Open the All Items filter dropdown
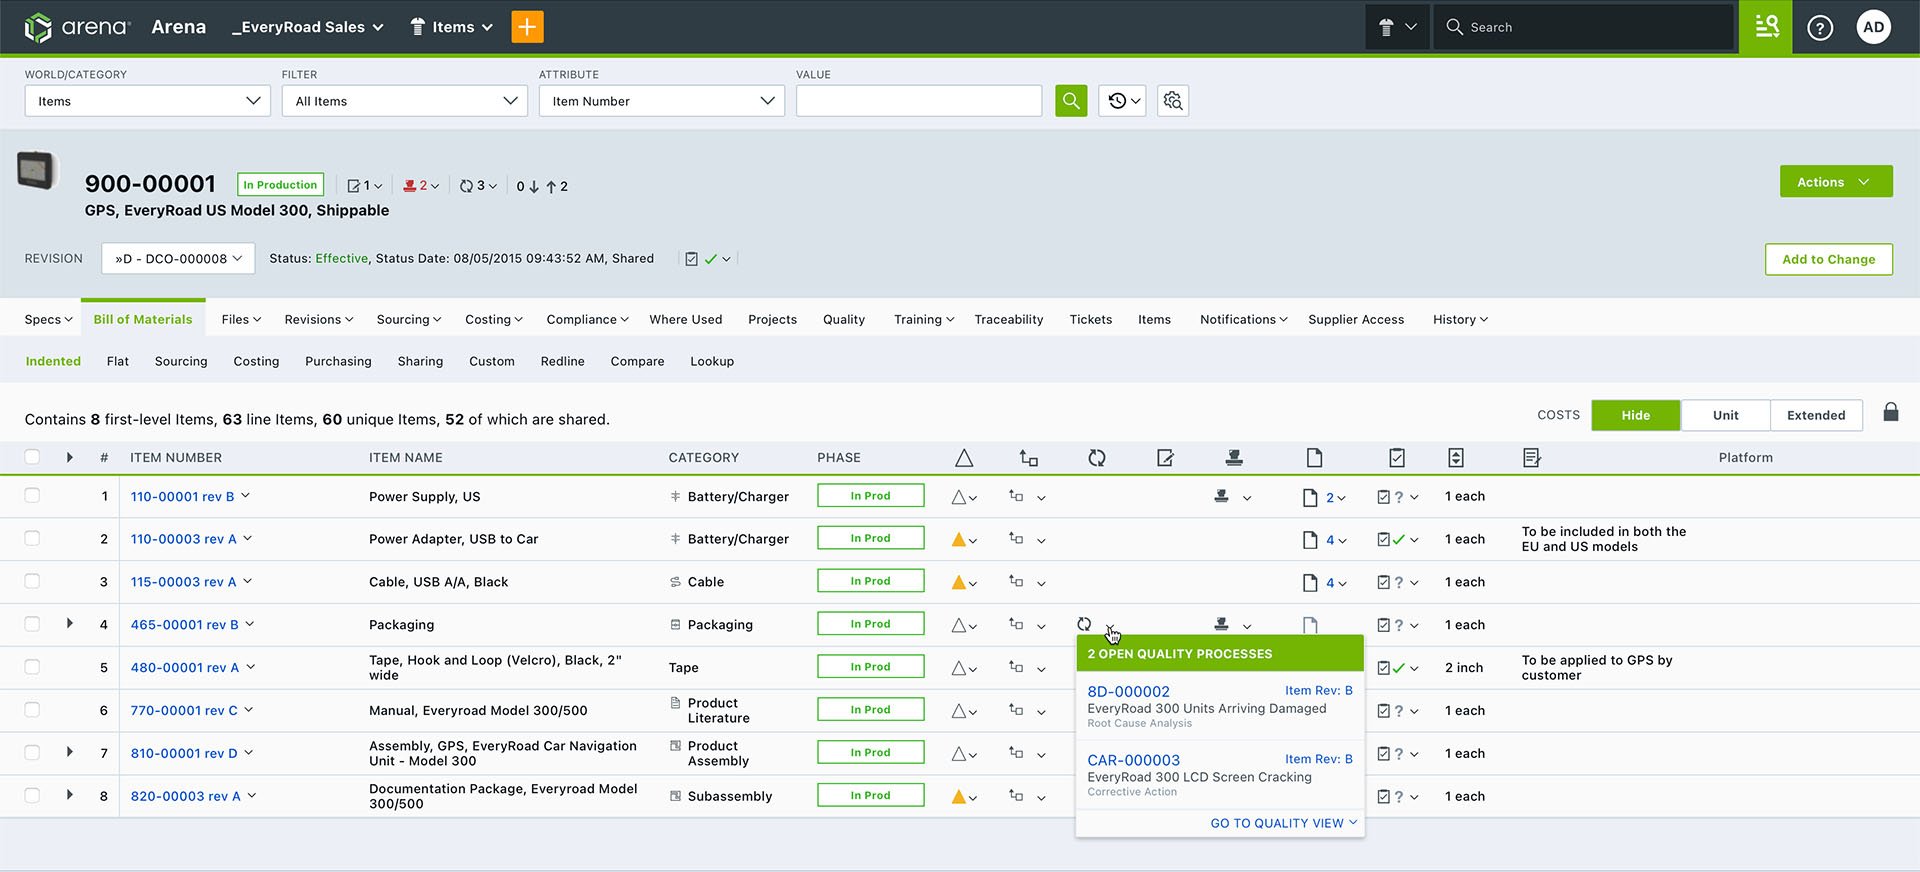1920x872 pixels. pyautogui.click(x=405, y=101)
